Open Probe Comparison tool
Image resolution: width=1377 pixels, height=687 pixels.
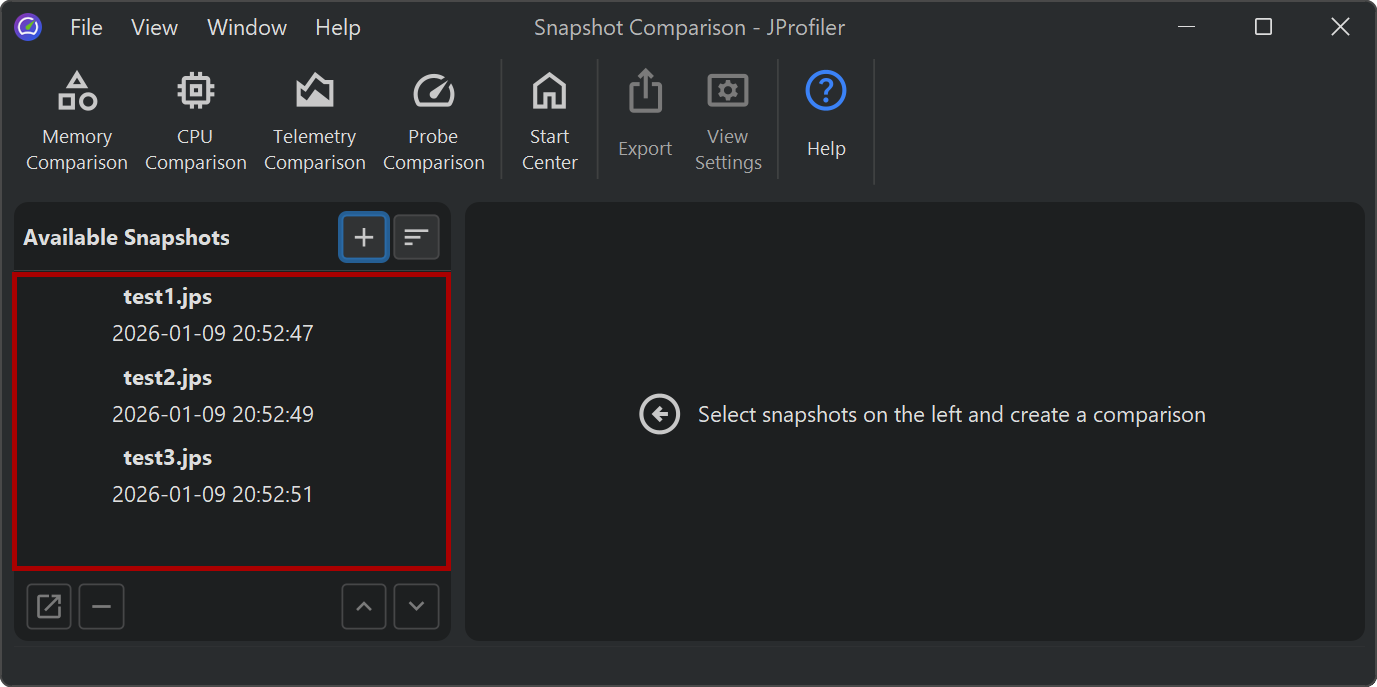(433, 122)
